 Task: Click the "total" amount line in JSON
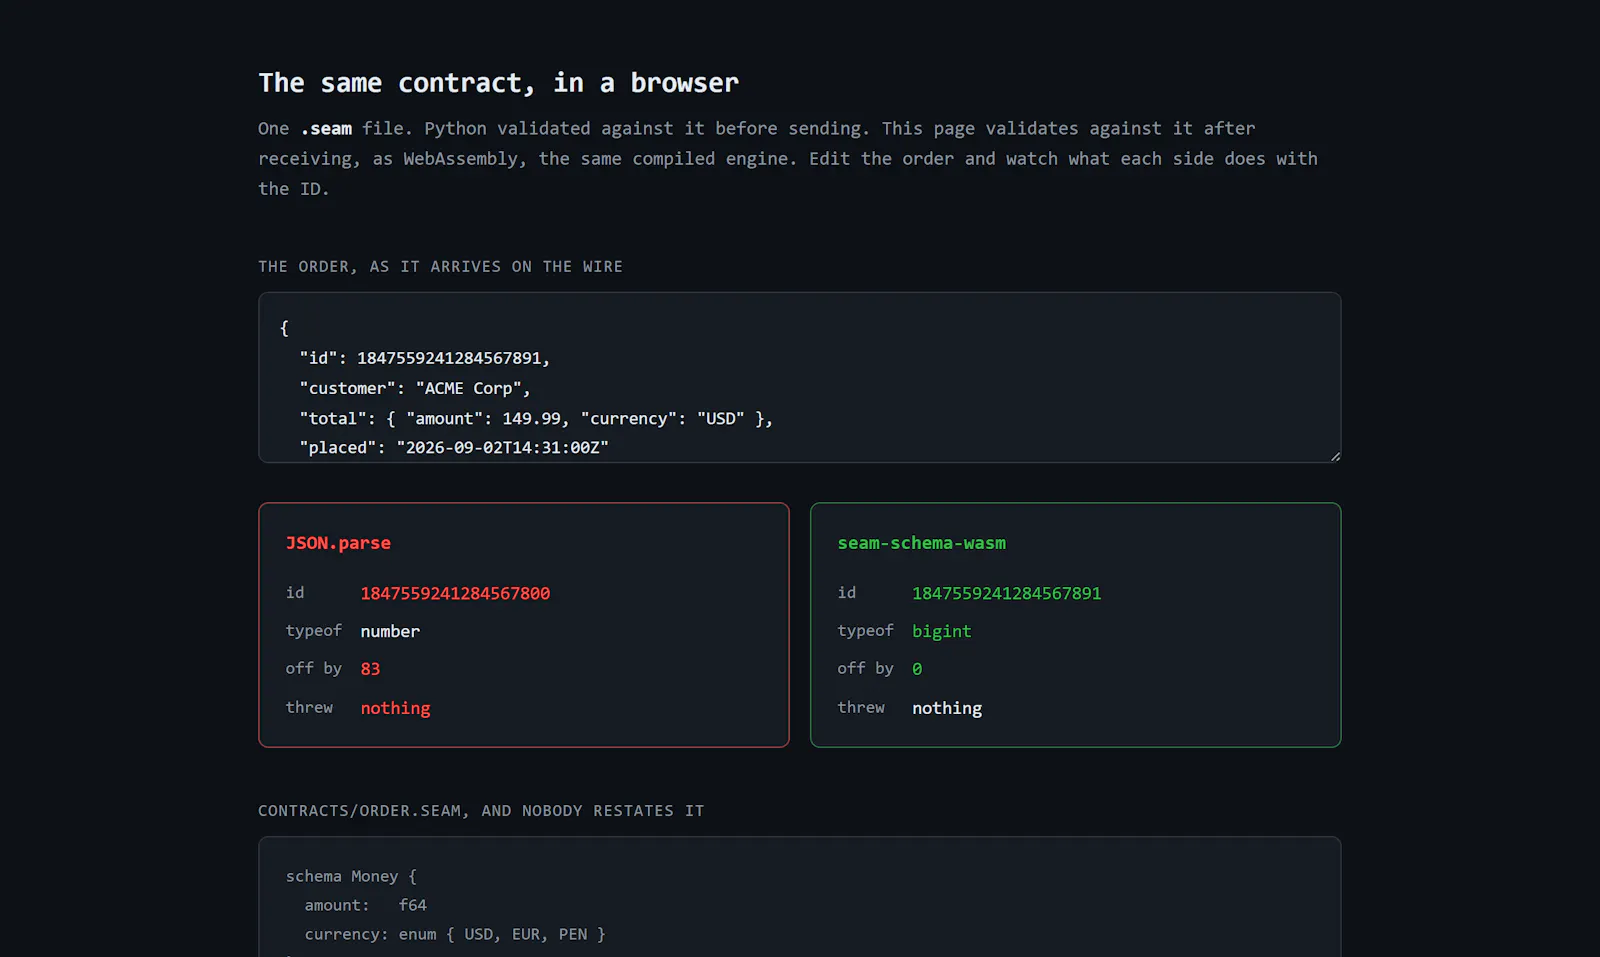pyautogui.click(x=536, y=418)
